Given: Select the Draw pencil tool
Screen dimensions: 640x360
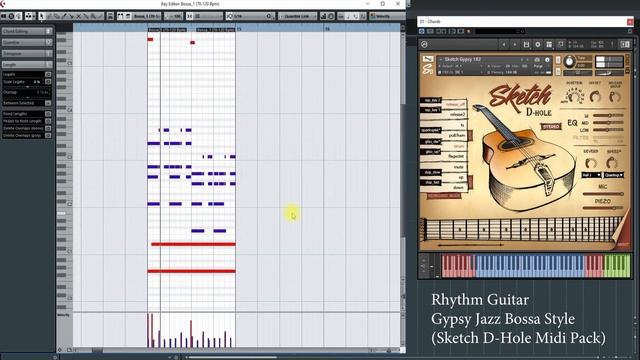Looking at the screenshot, I should pos(49,16).
